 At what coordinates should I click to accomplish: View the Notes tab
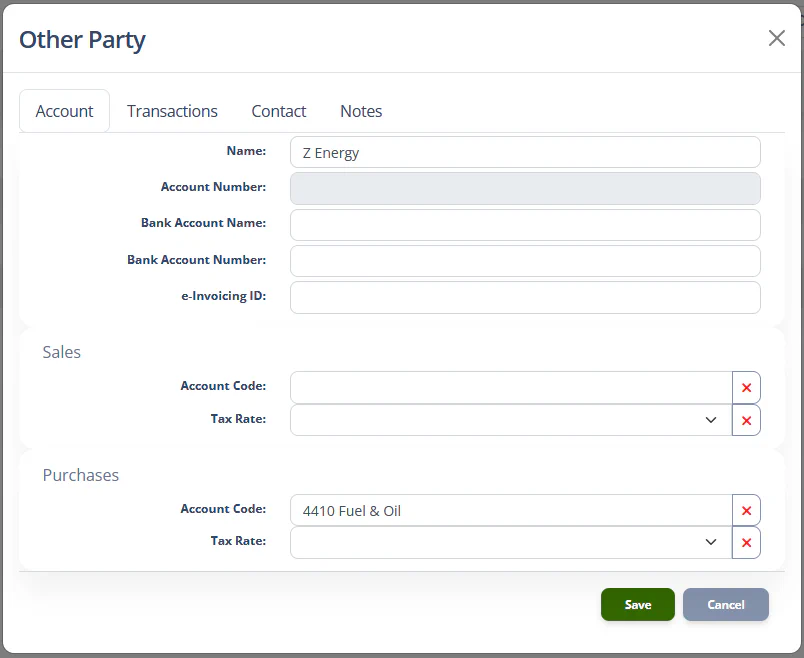pyautogui.click(x=361, y=111)
